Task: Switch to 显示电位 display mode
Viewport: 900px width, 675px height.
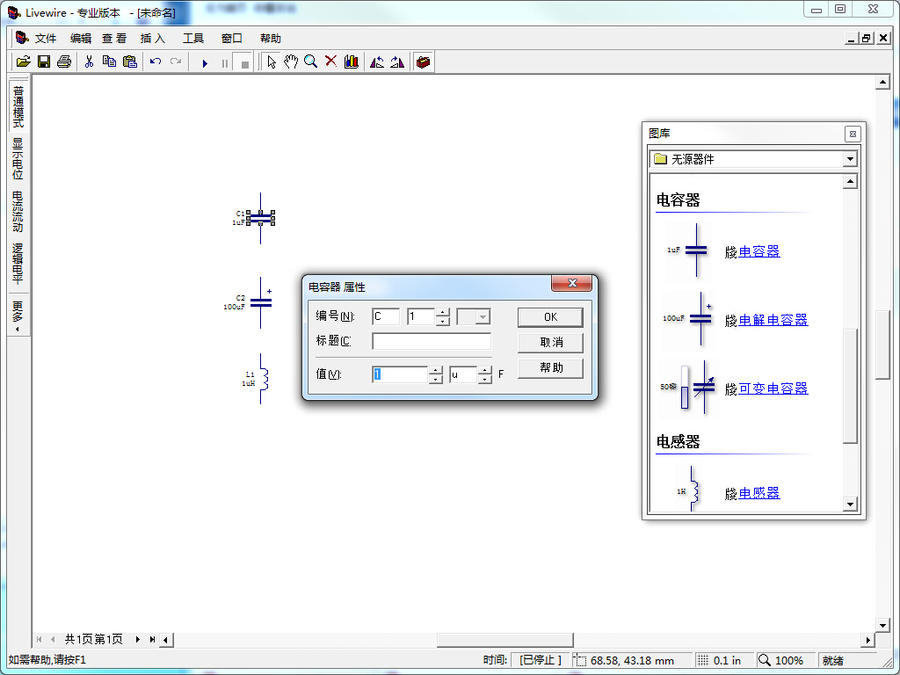Action: click(18, 158)
